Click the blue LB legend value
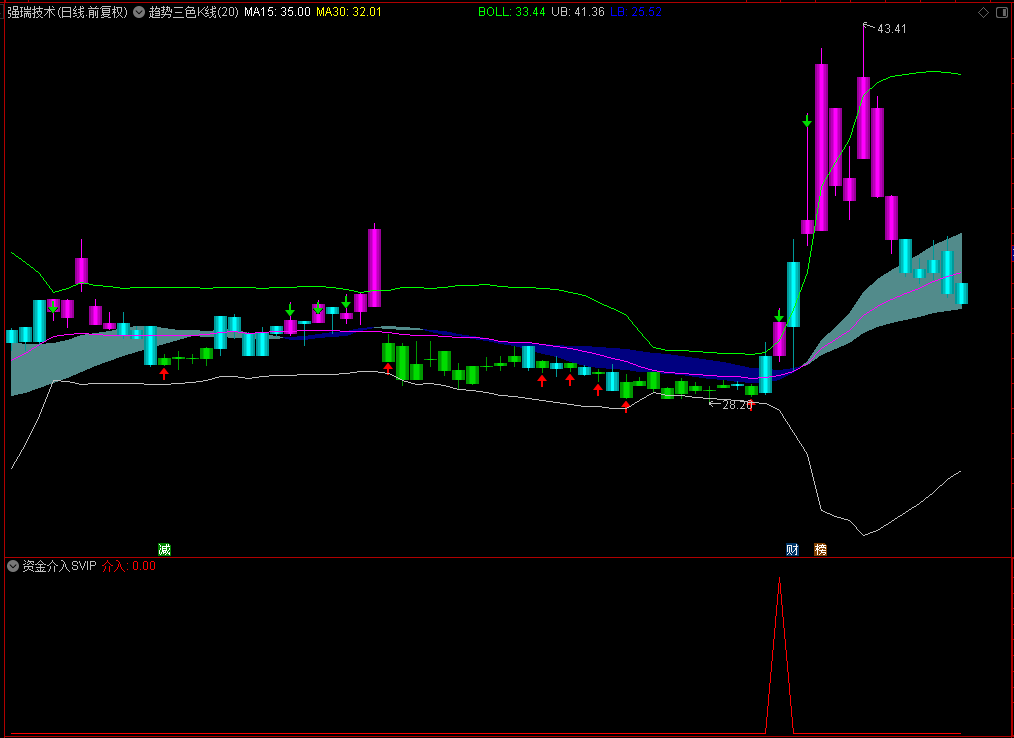1014x738 pixels. (636, 12)
